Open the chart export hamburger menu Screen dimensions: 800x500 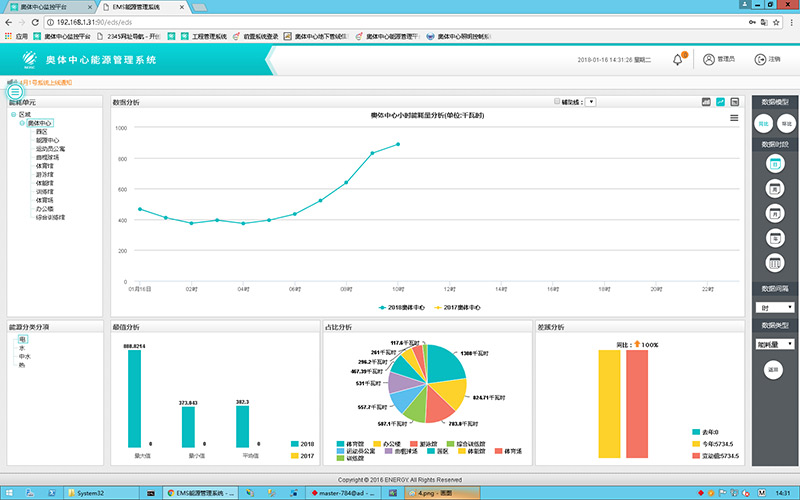click(x=735, y=118)
